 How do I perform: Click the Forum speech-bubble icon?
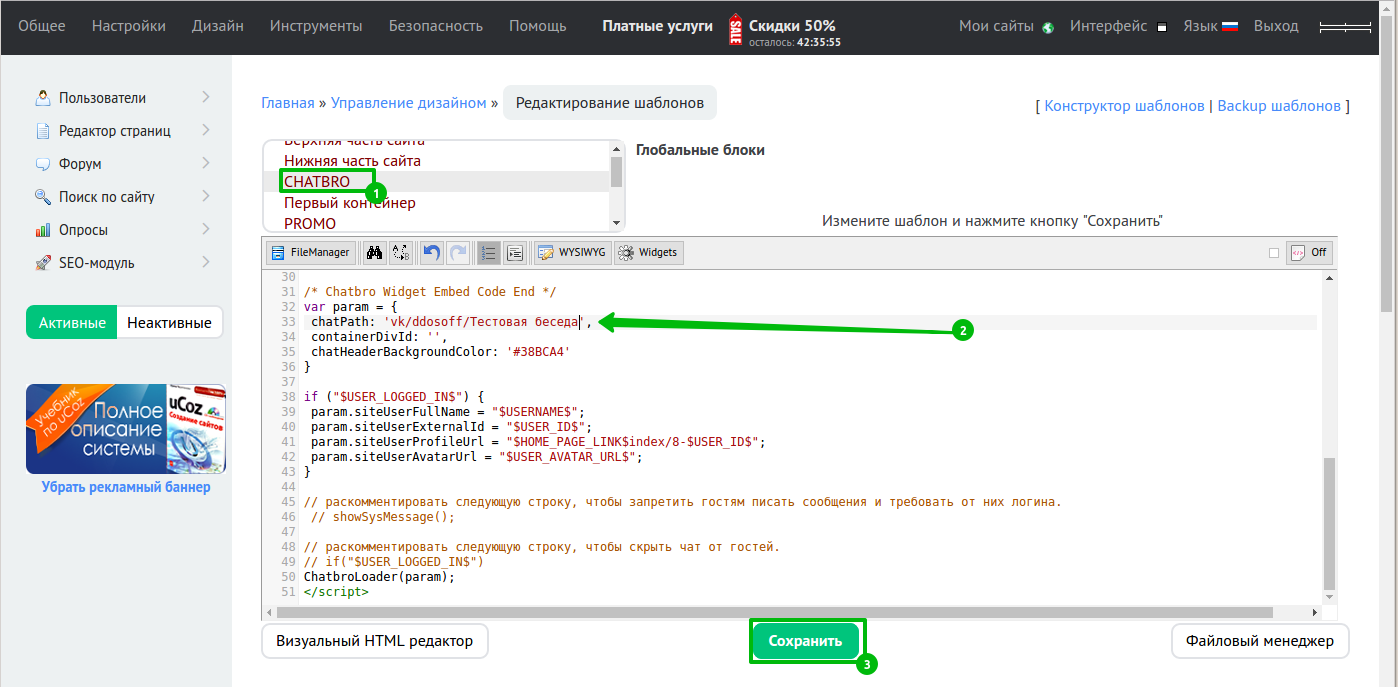43,164
